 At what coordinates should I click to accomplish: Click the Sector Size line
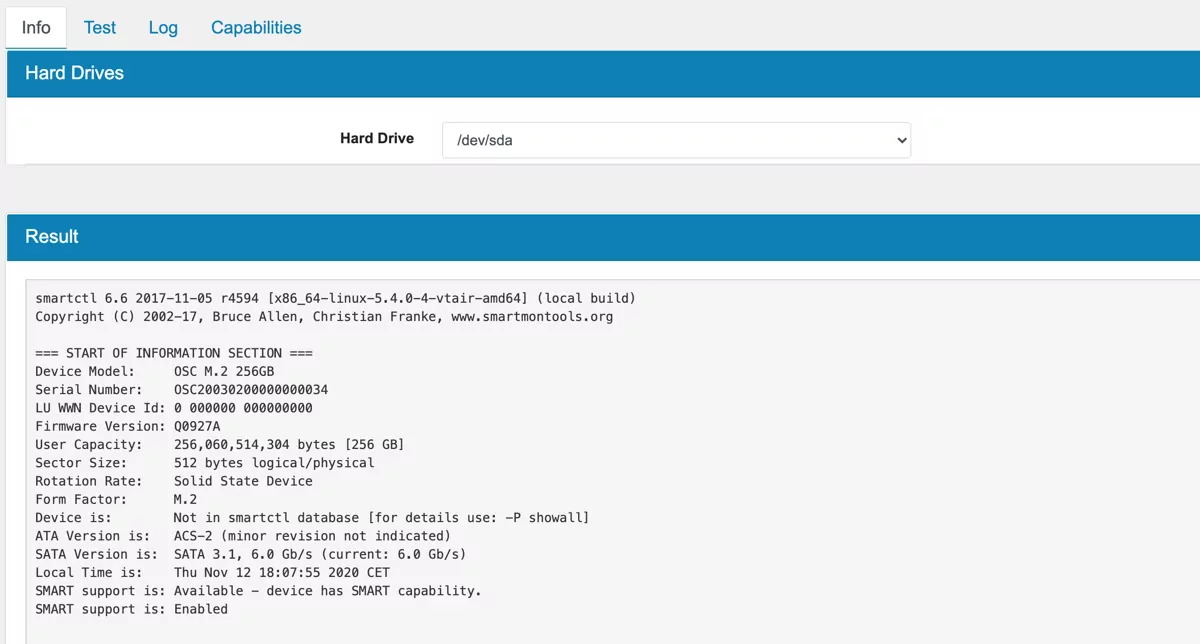(x=204, y=462)
